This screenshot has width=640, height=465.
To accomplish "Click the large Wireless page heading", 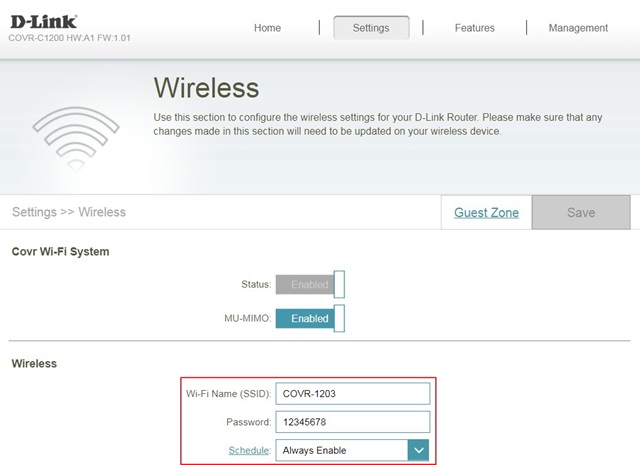I will click(x=206, y=89).
